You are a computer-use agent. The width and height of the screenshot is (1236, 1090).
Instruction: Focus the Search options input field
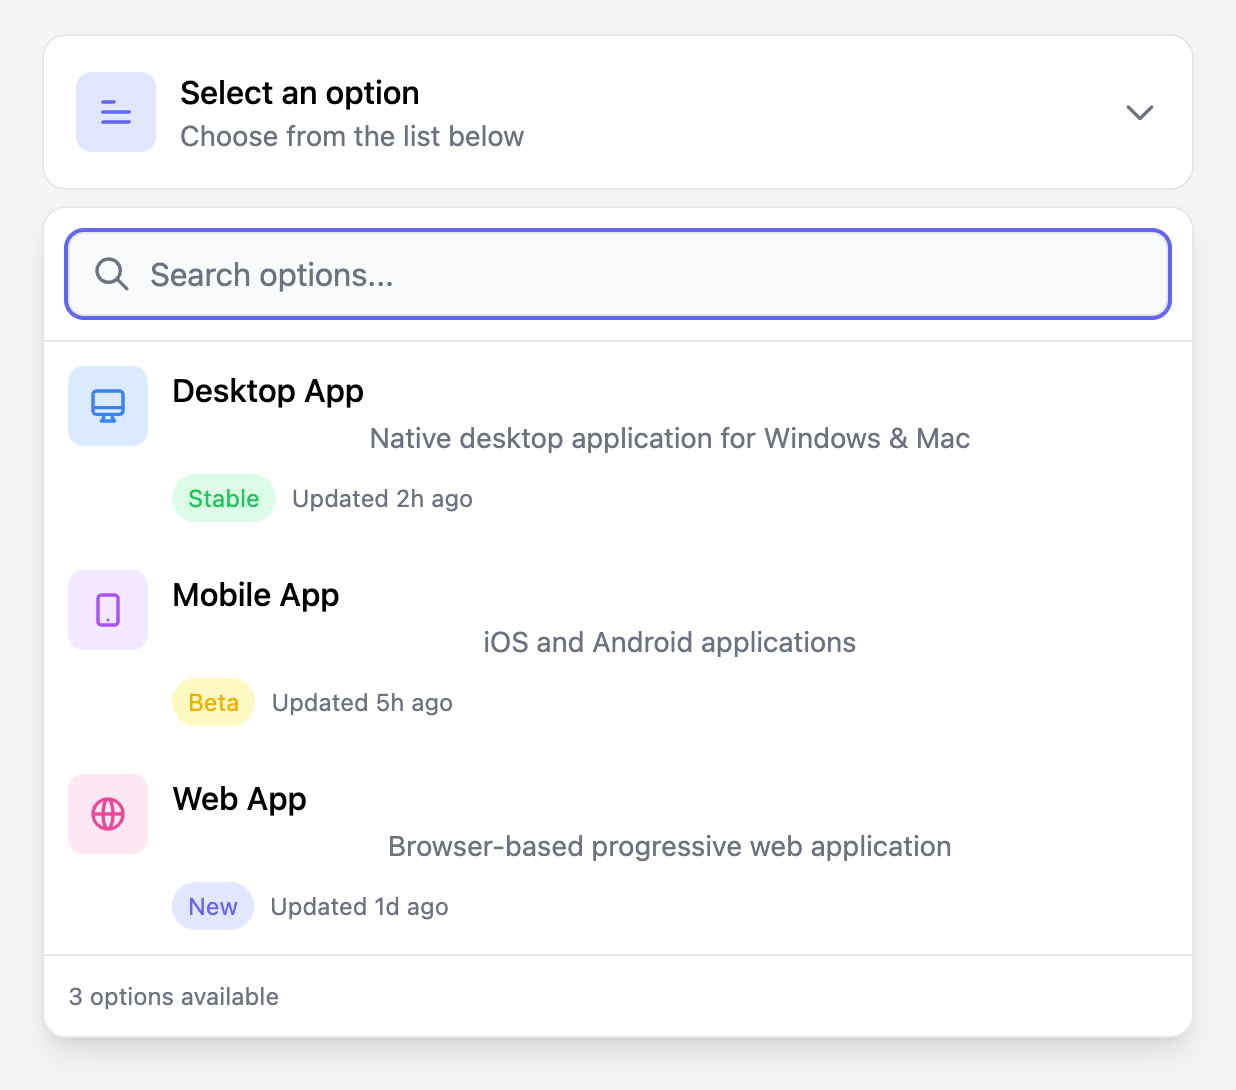point(618,274)
